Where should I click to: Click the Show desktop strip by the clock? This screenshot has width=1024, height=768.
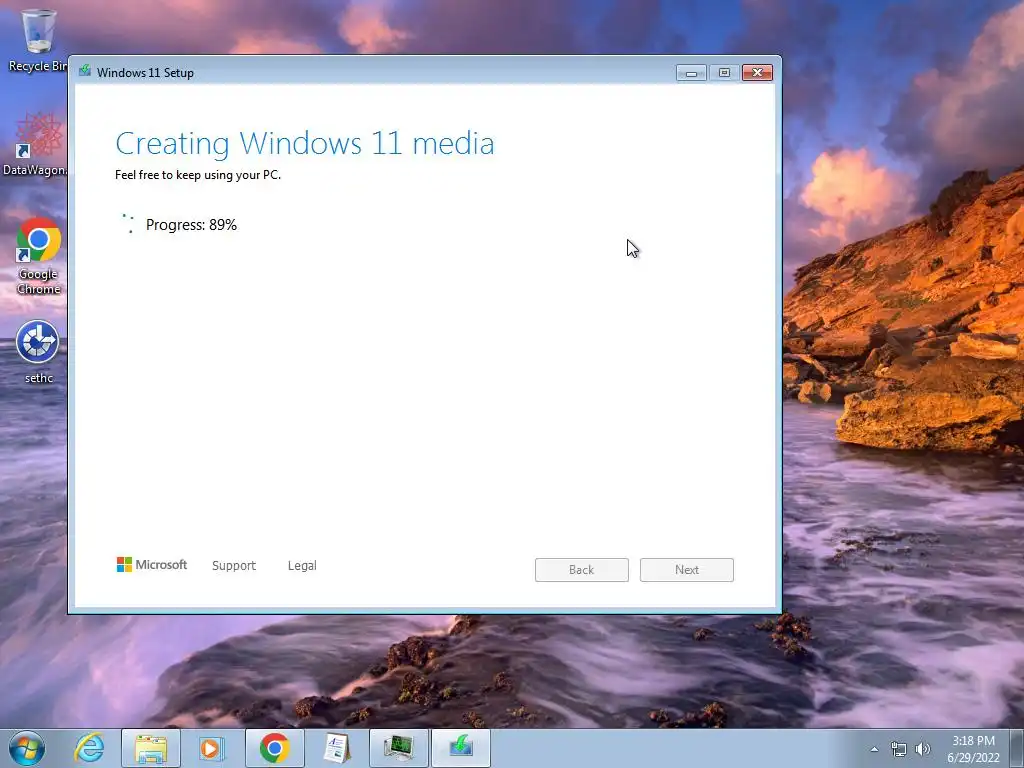1017,748
